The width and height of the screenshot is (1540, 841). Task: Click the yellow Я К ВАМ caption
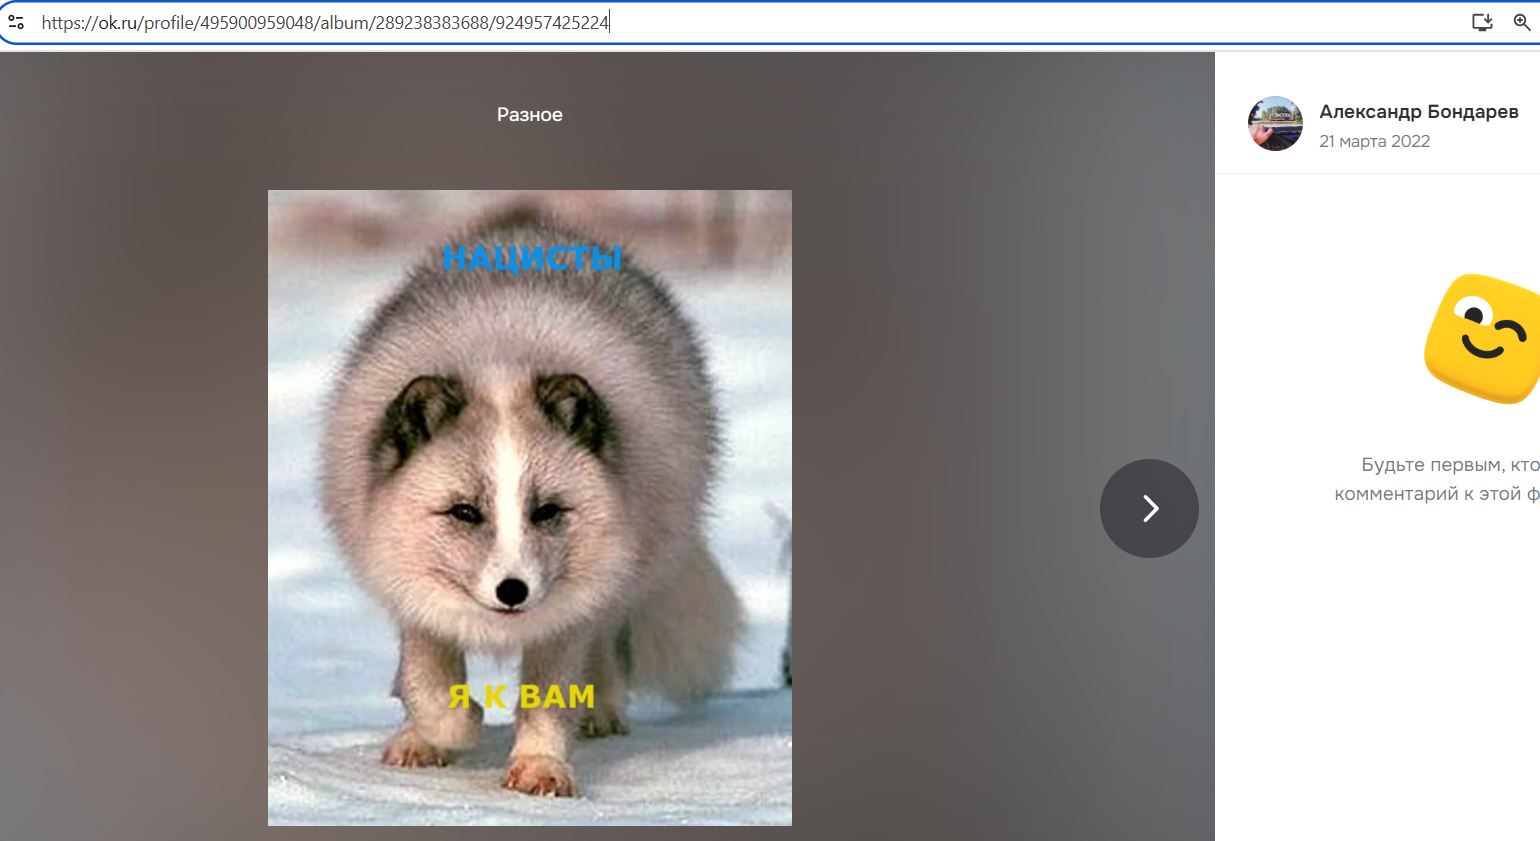click(x=521, y=696)
